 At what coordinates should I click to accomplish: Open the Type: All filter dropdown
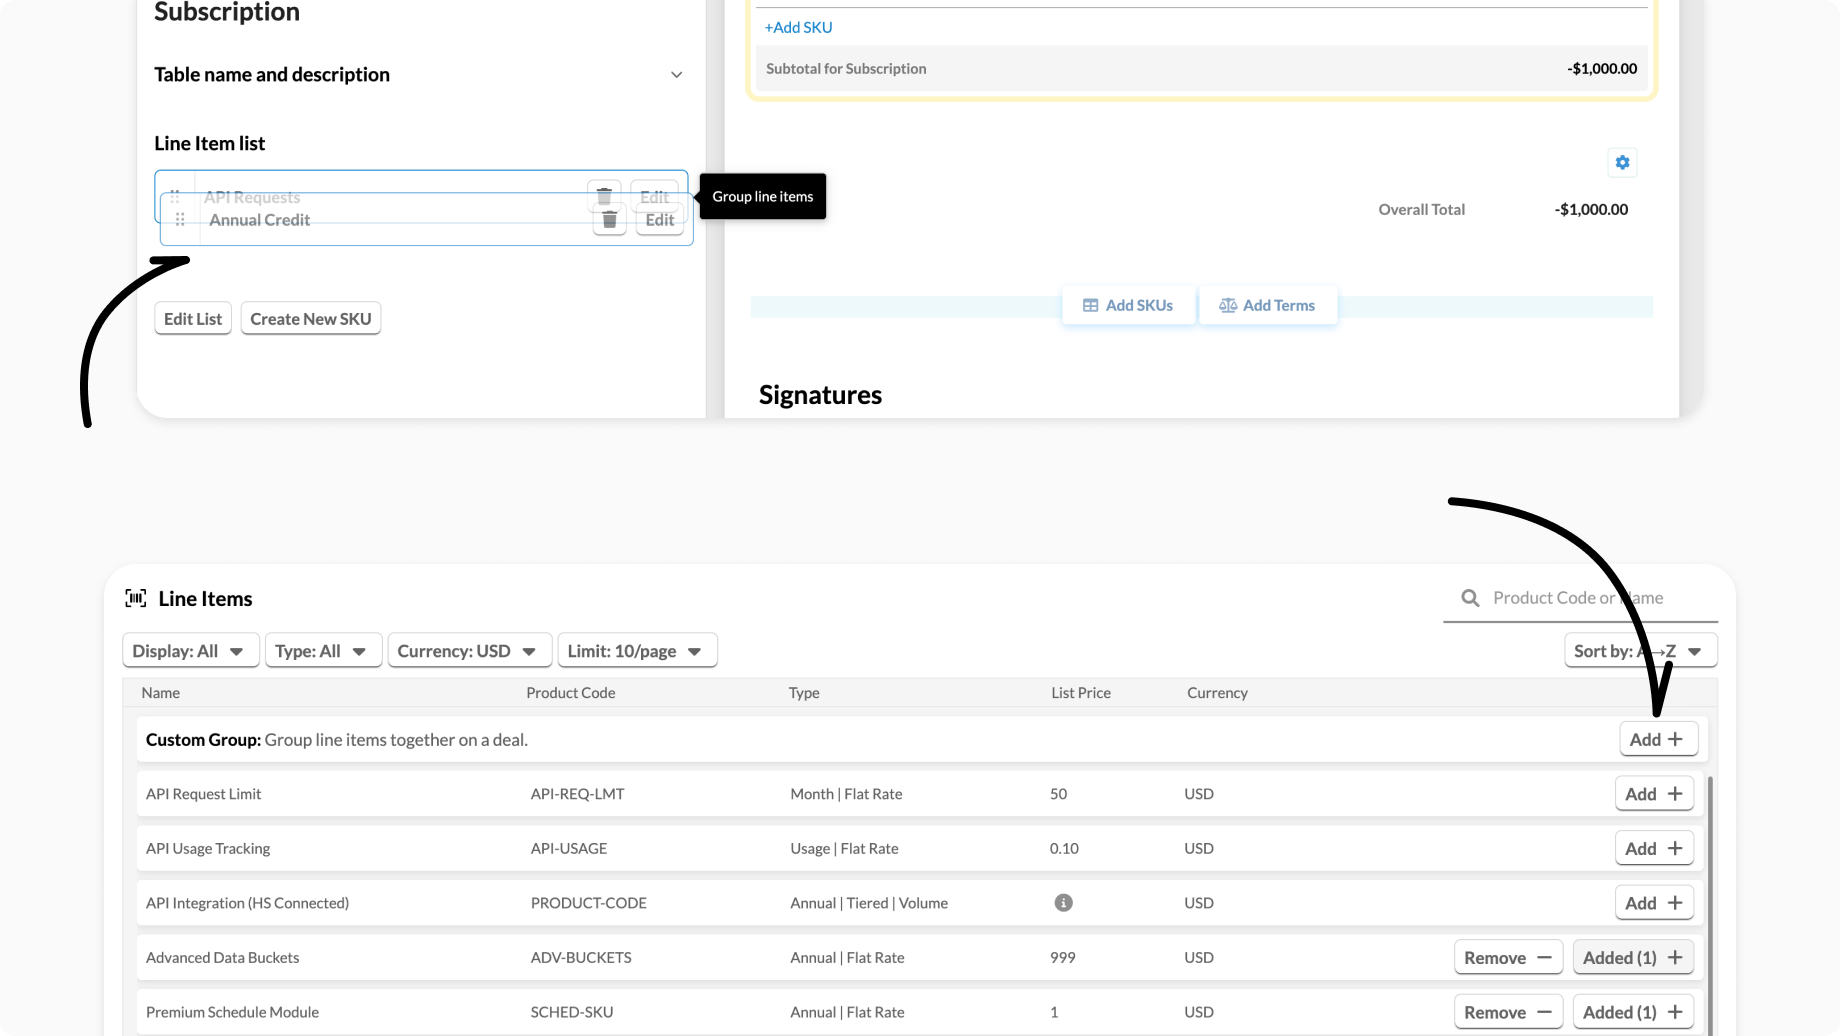pyautogui.click(x=321, y=651)
